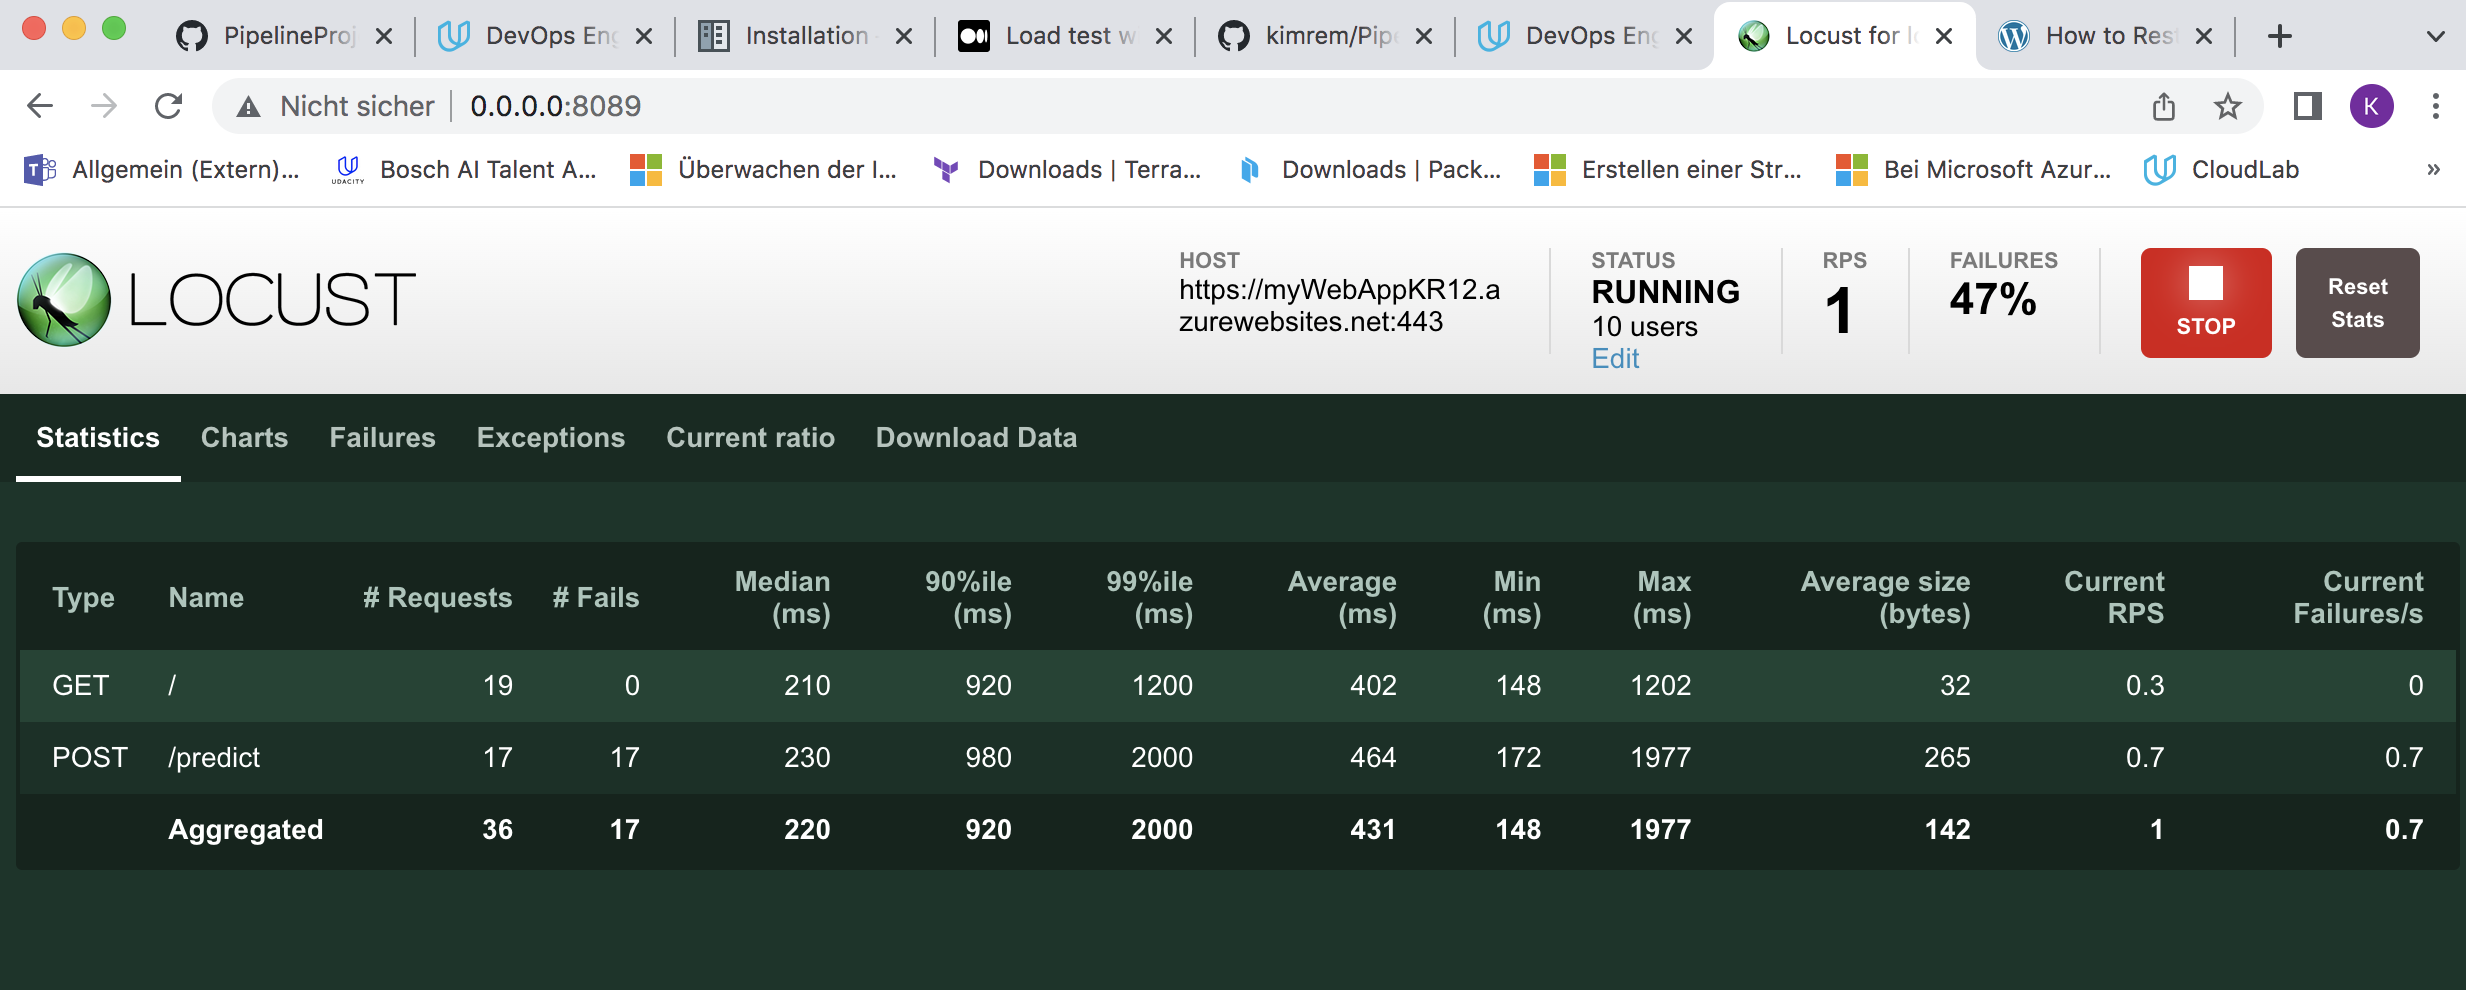Sort by # Requests column header
2466x990 pixels.
point(437,598)
